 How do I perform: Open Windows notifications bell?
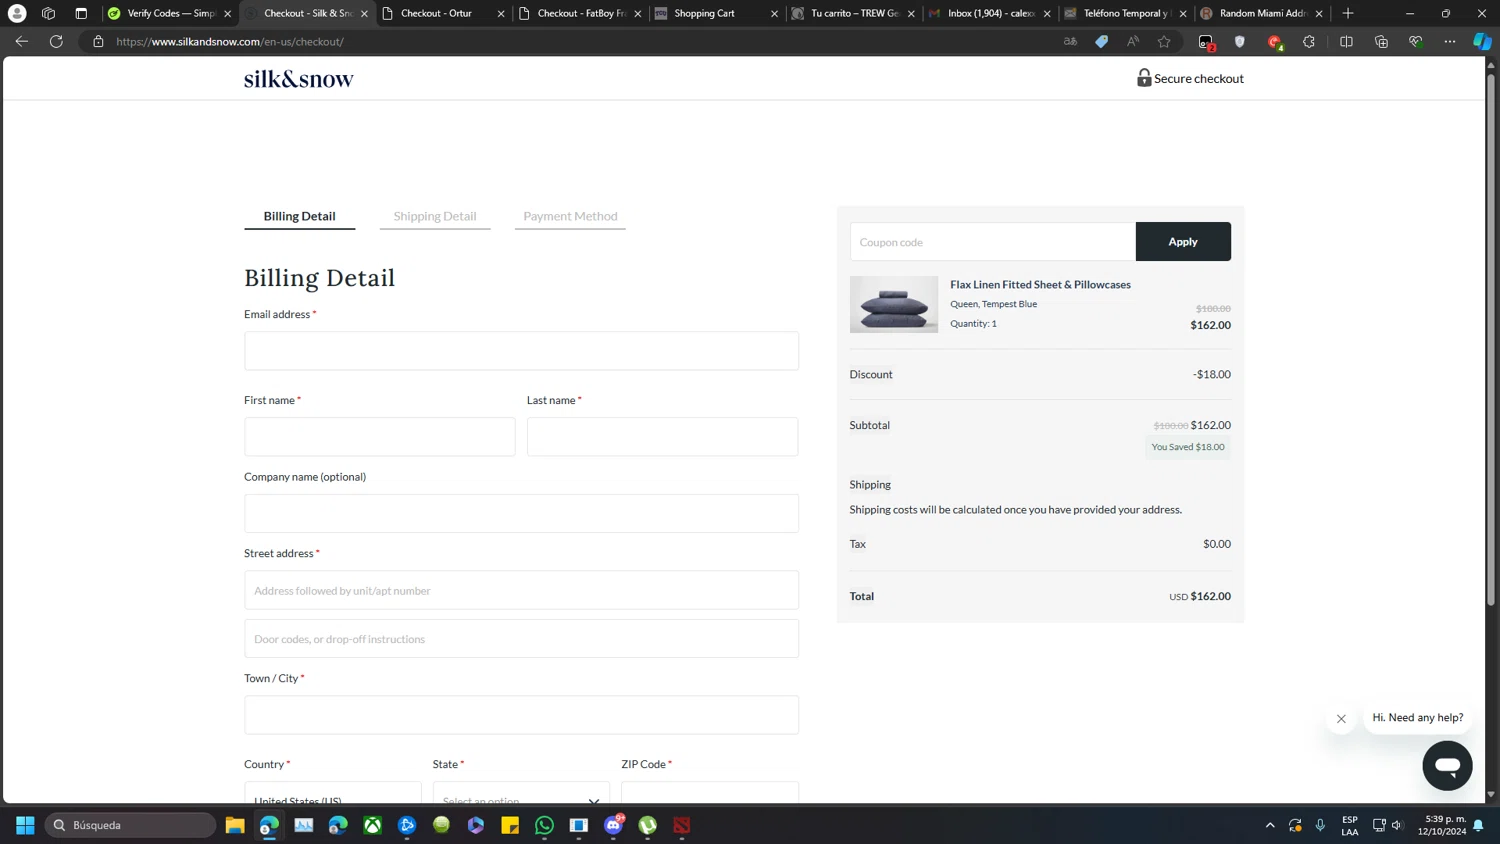tap(1478, 825)
